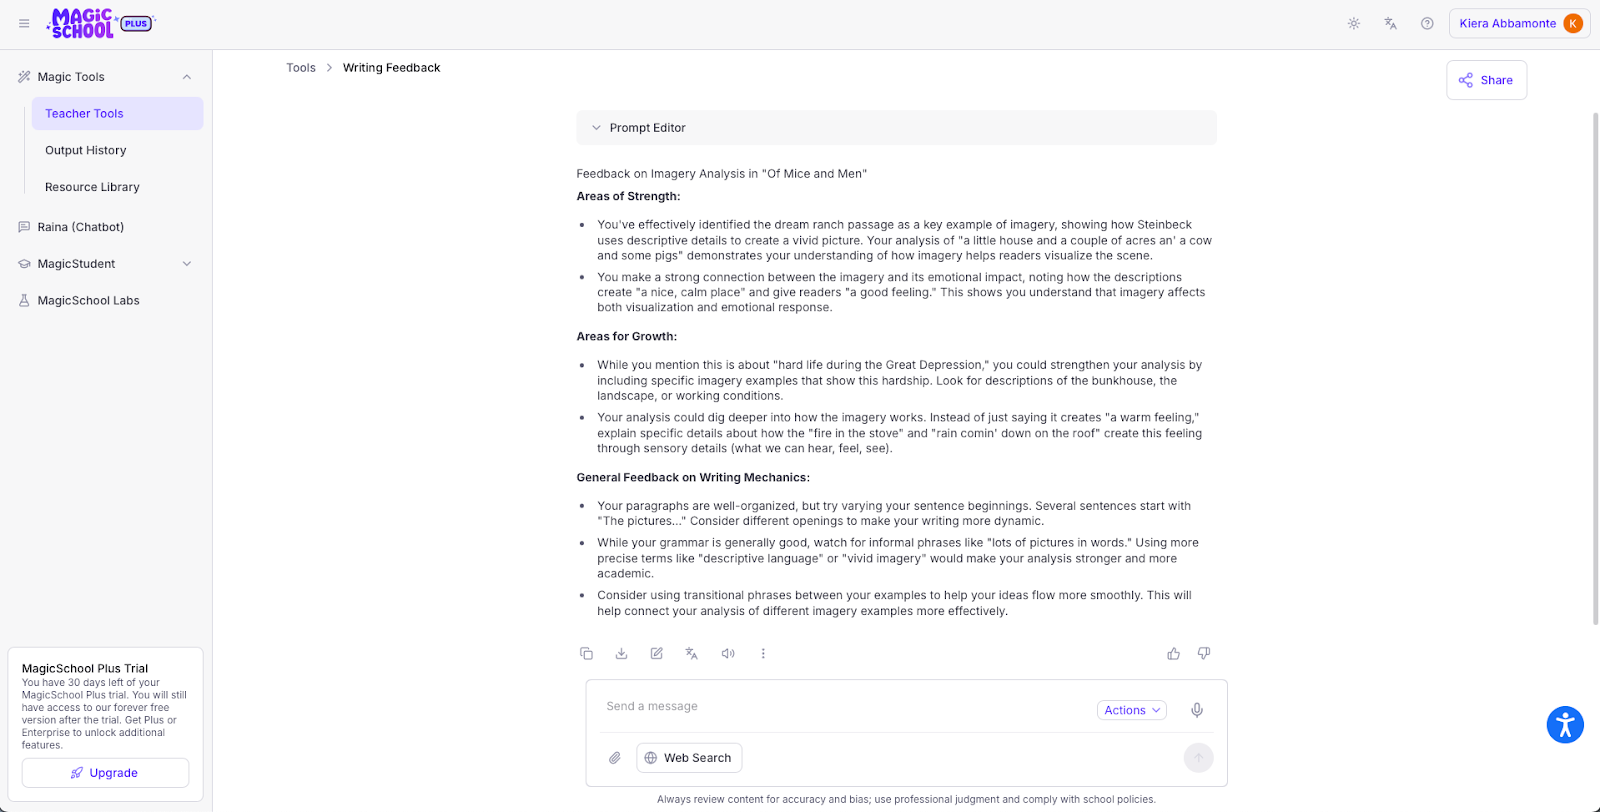Switch to Output History

coord(85,150)
